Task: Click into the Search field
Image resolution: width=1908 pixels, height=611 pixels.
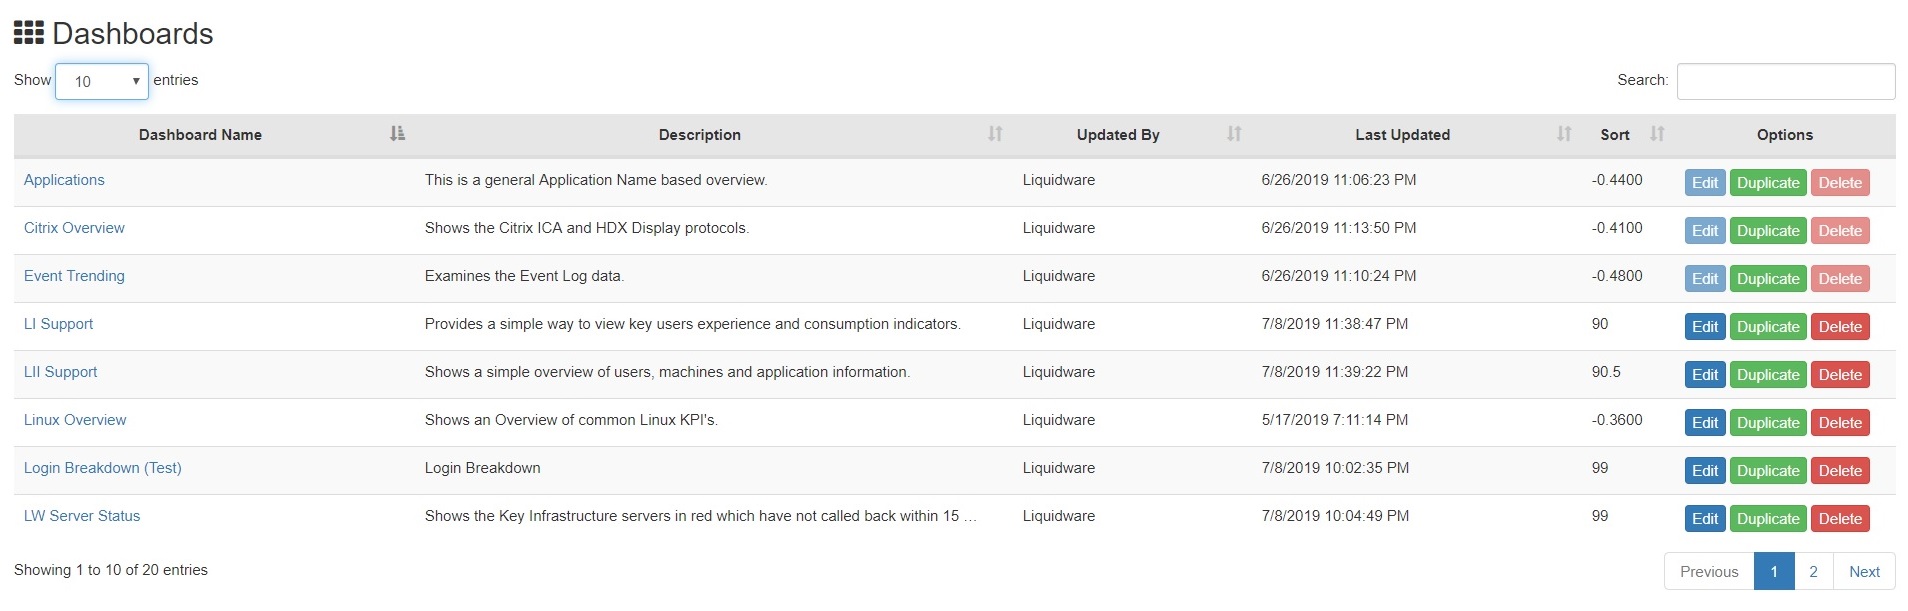Action: pos(1785,81)
